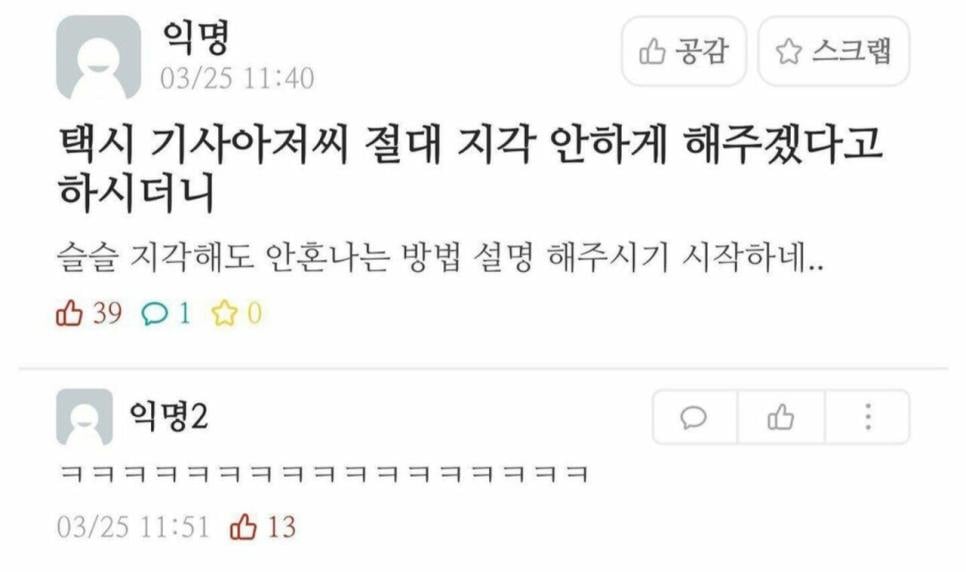Open the post title about the taxi driver
The width and height of the screenshot is (966, 572).
(x=471, y=168)
